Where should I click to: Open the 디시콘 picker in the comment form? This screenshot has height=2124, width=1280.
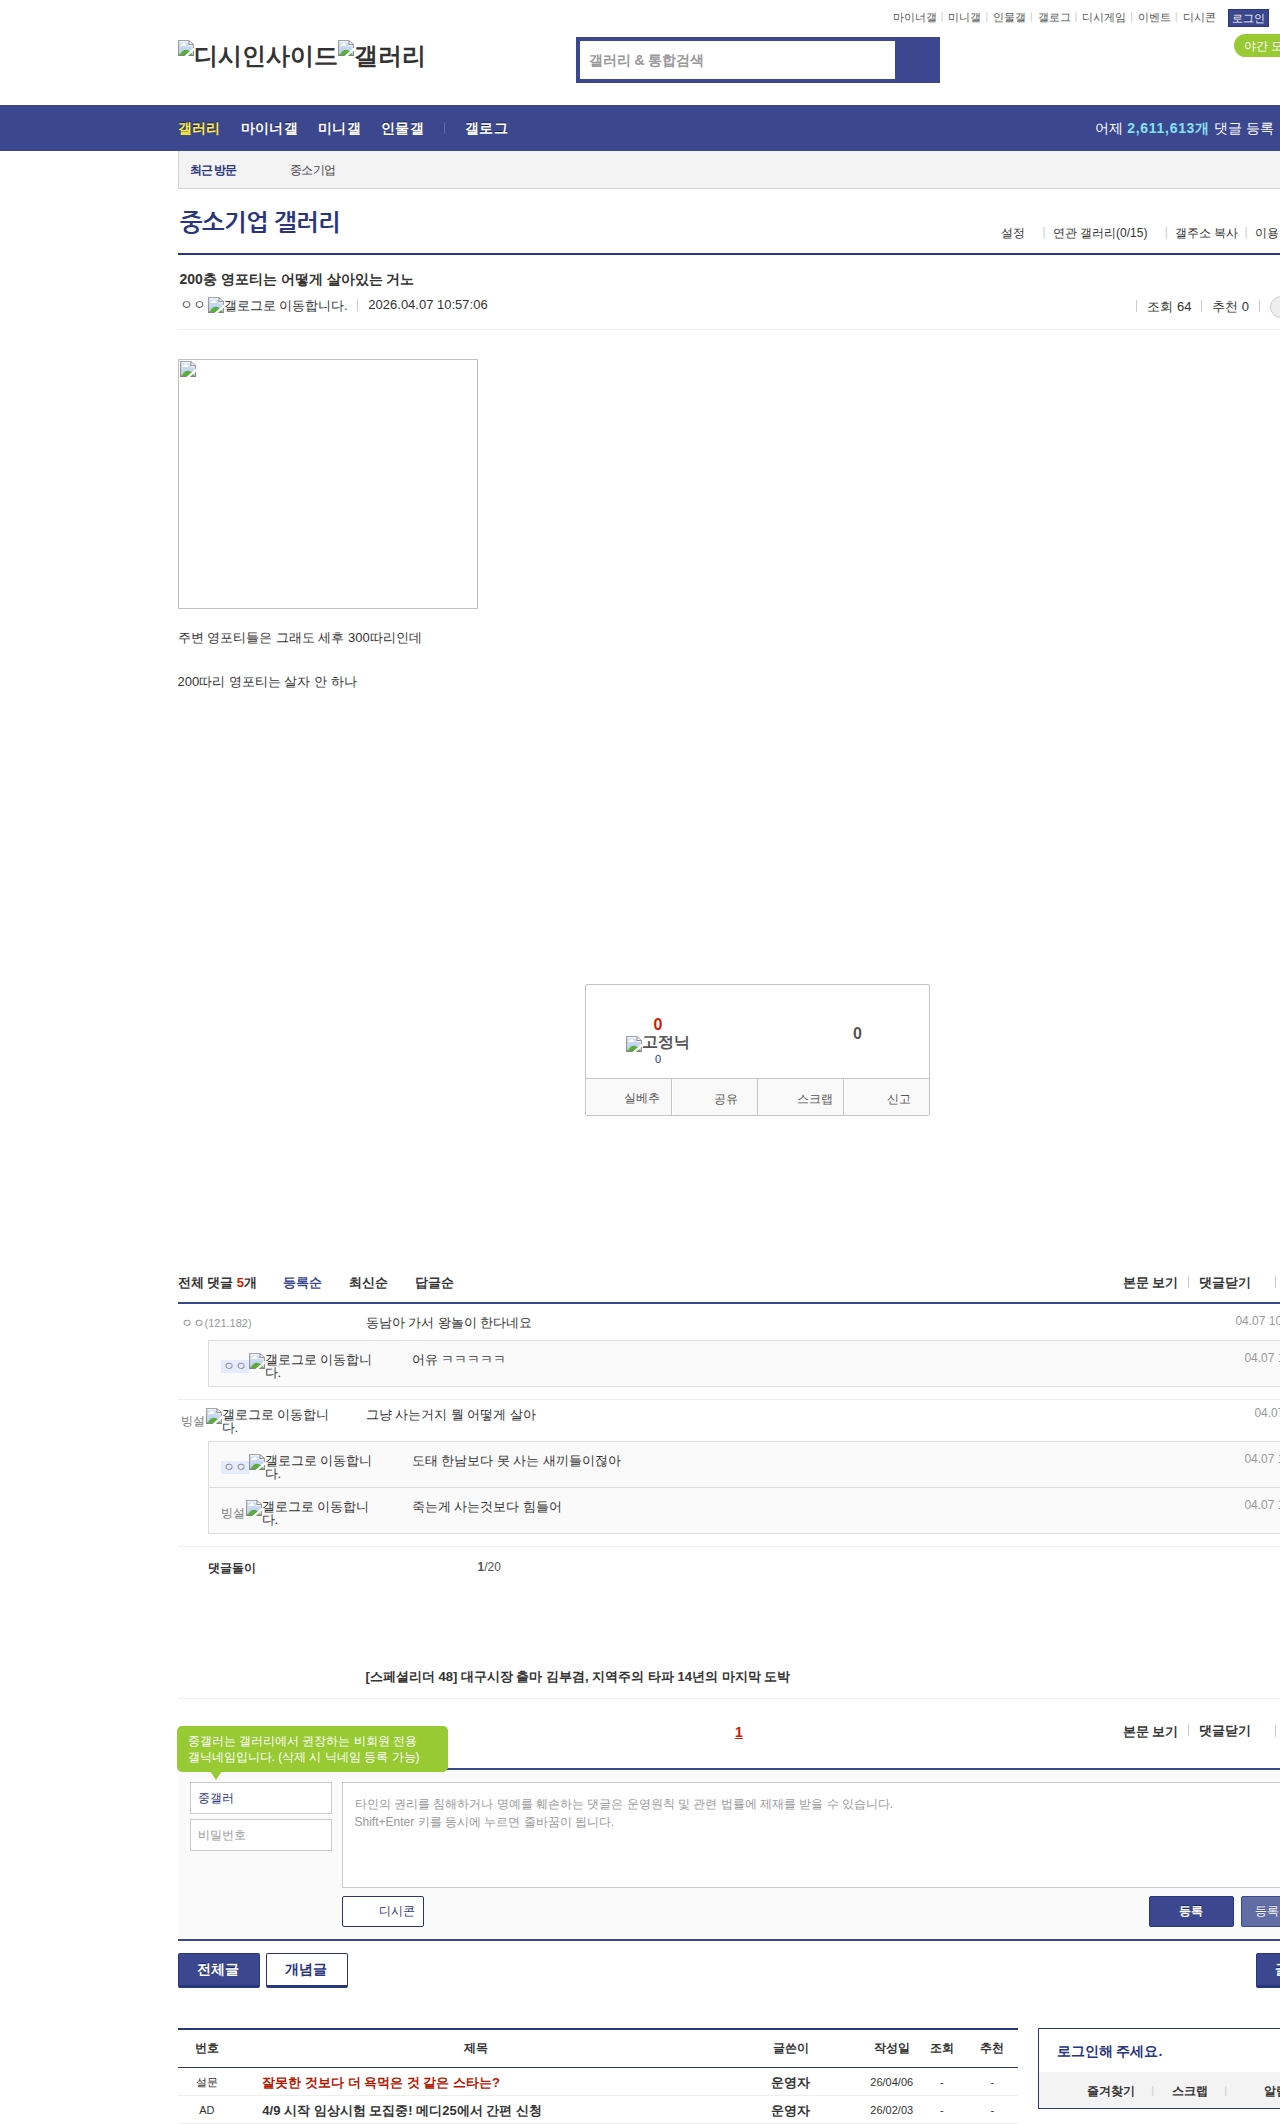(x=383, y=1911)
